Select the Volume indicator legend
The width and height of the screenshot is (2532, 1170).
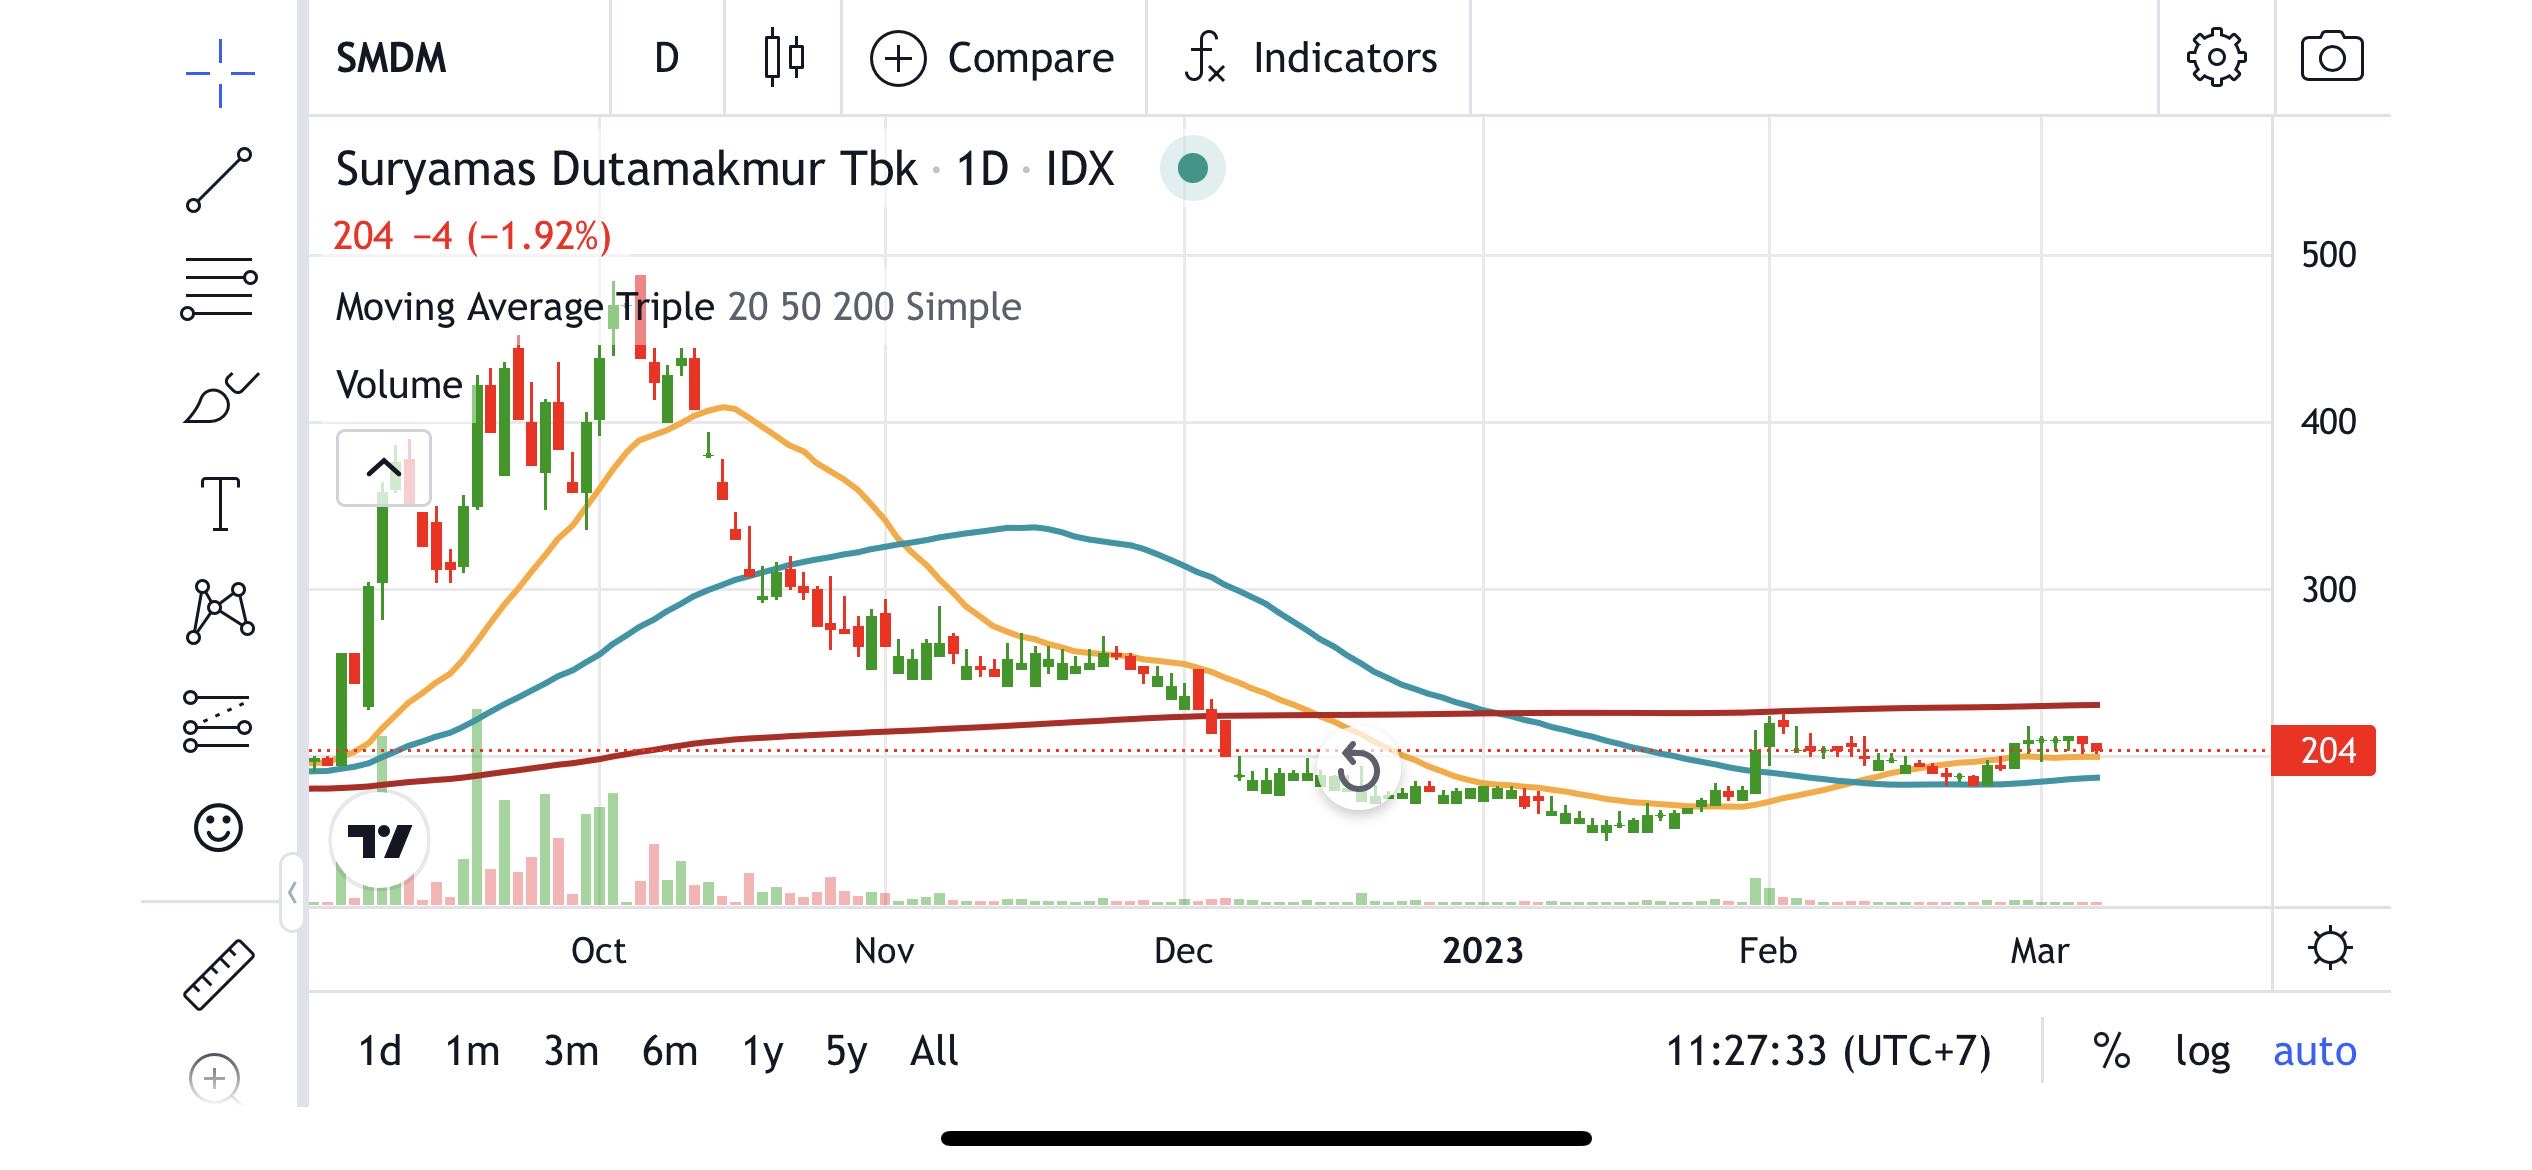(399, 384)
